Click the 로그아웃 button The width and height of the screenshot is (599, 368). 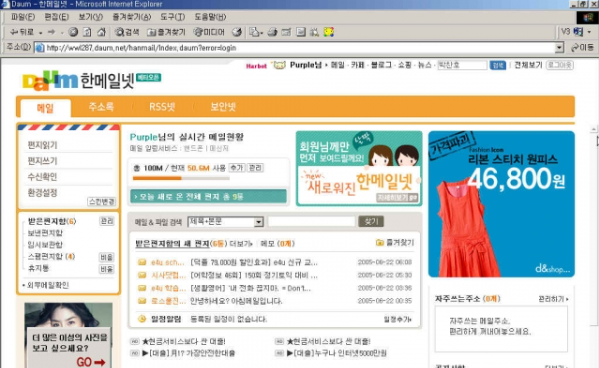point(560,65)
